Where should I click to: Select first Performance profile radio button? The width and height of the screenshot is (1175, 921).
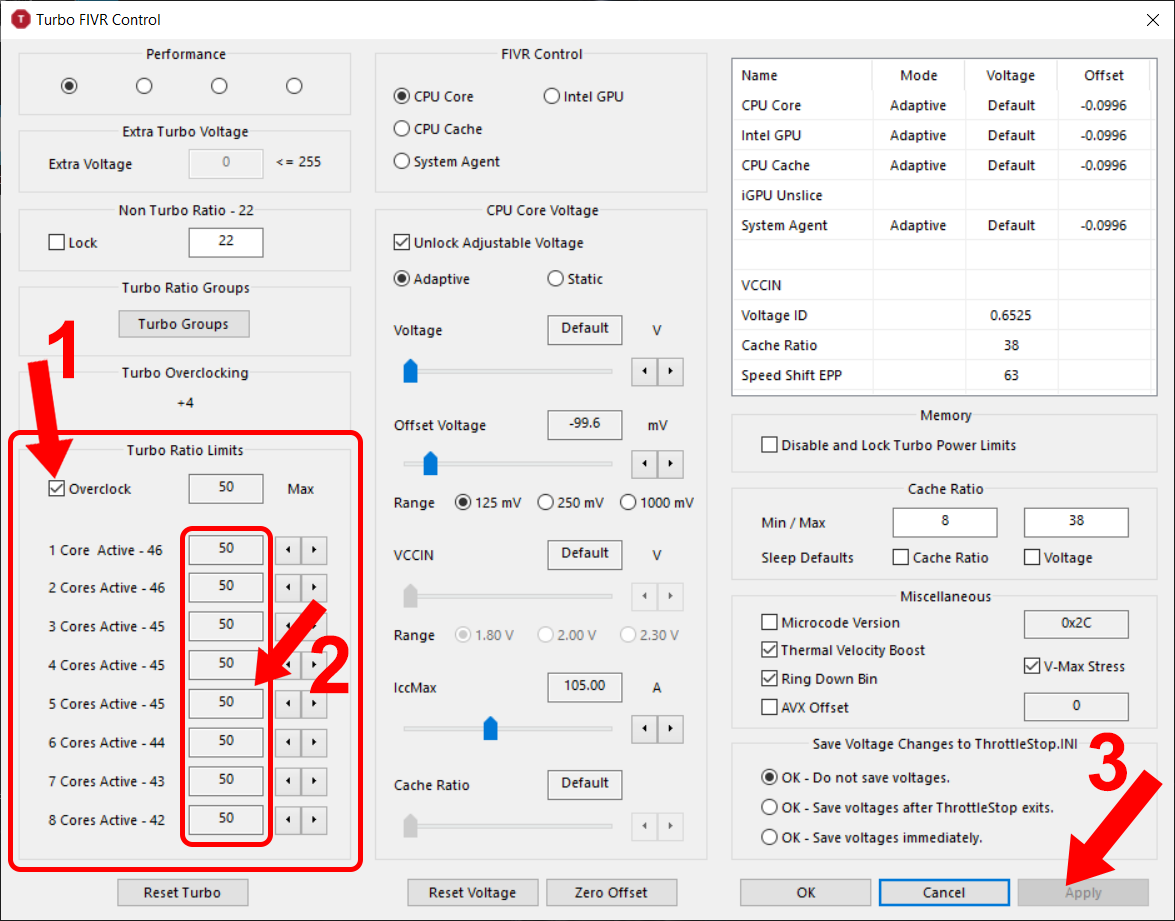coord(69,86)
